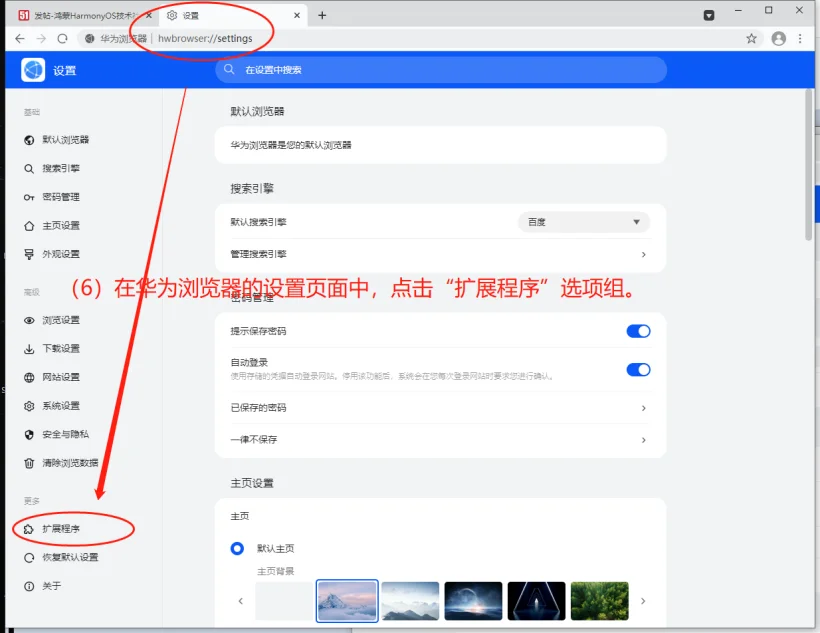Show previous homepage backgrounds with left arrow
This screenshot has height=633, width=820.
tap(241, 601)
